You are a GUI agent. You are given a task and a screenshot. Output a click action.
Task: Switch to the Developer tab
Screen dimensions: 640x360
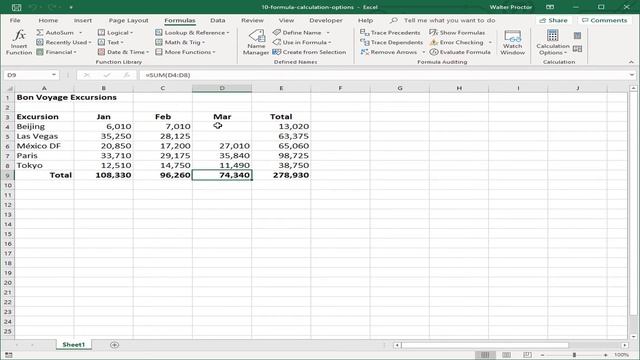point(326,20)
